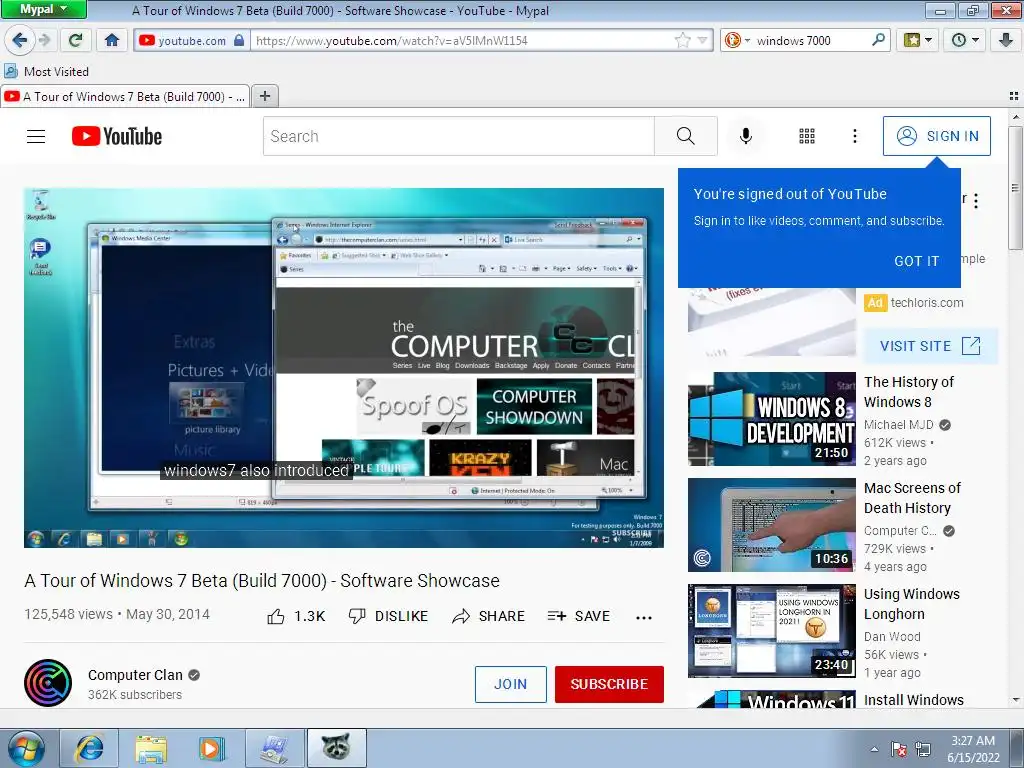The image size is (1024, 768).
Task: Reload the current page
Action: (75, 40)
